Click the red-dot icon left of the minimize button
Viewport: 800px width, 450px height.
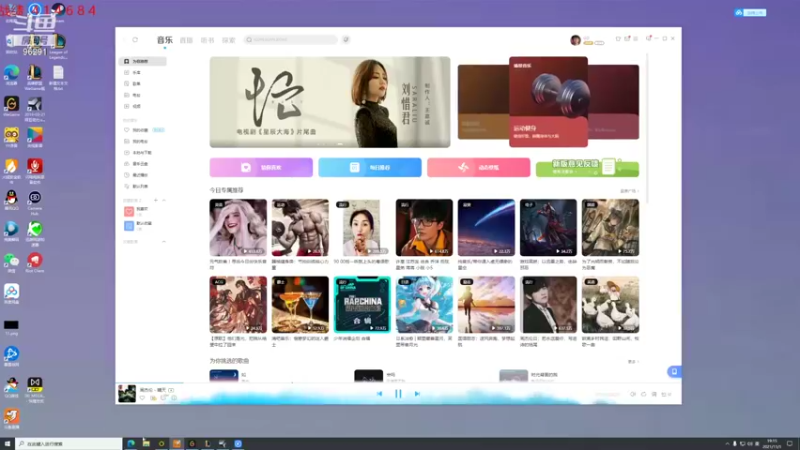[649, 38]
